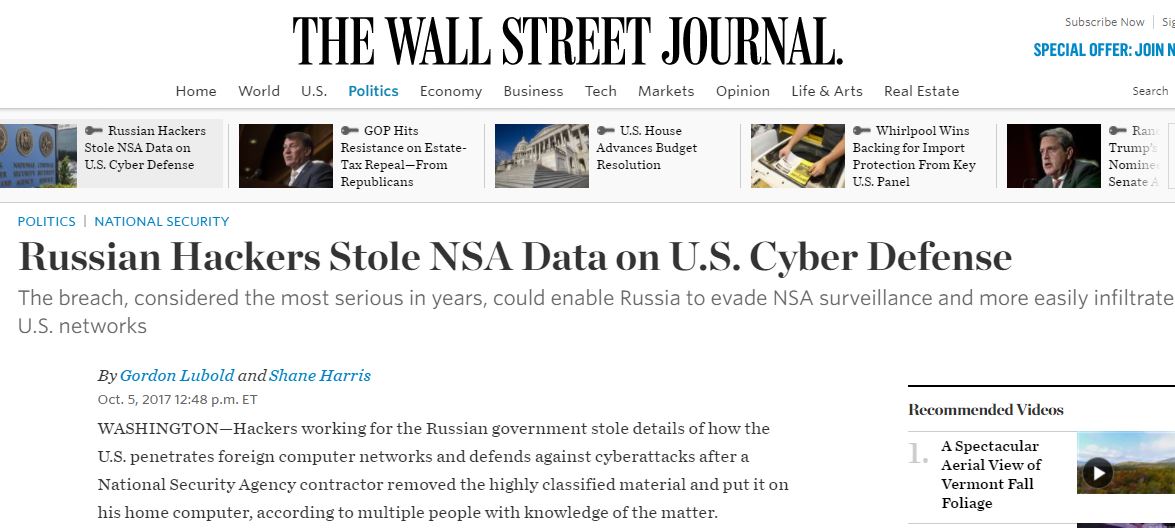Navigate to Real Estate section
Image resolution: width=1175 pixels, height=528 pixels.
click(x=921, y=91)
